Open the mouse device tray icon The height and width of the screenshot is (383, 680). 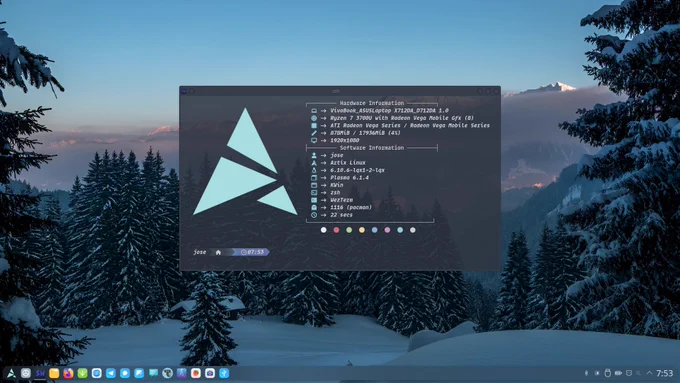pos(608,373)
